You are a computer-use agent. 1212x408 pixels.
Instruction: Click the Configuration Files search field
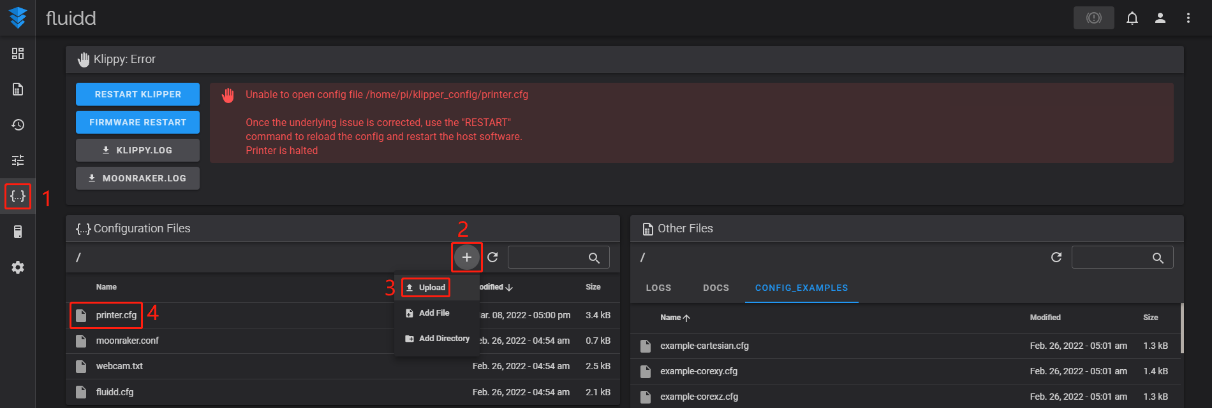click(548, 258)
